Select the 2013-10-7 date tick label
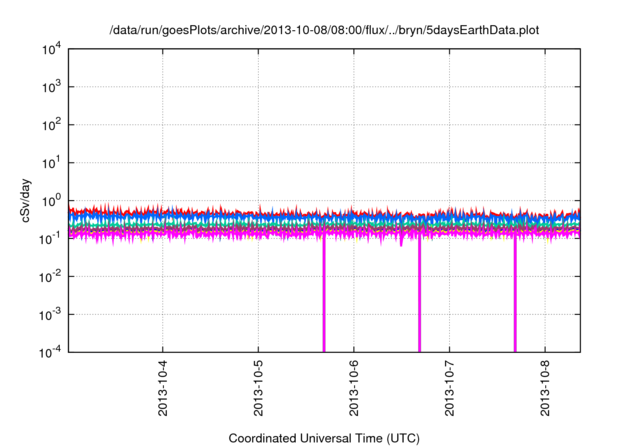640x448 pixels. coord(449,388)
